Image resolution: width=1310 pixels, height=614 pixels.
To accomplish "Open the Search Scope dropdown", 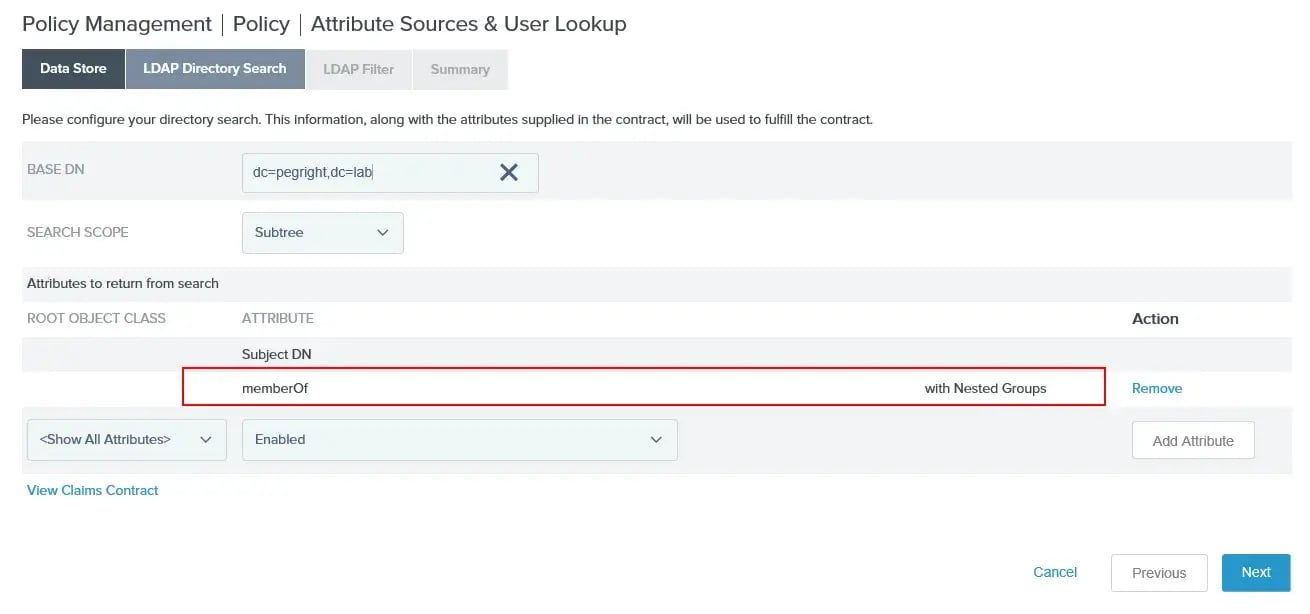I will click(322, 232).
